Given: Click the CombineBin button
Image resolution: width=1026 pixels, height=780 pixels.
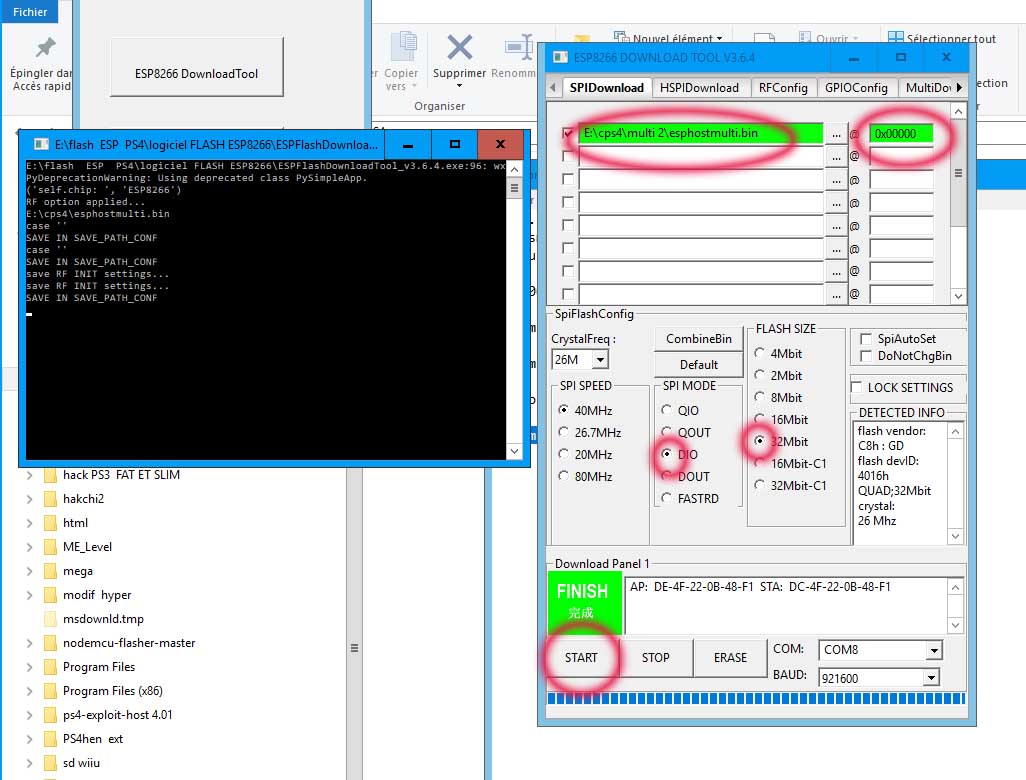Looking at the screenshot, I should [699, 339].
